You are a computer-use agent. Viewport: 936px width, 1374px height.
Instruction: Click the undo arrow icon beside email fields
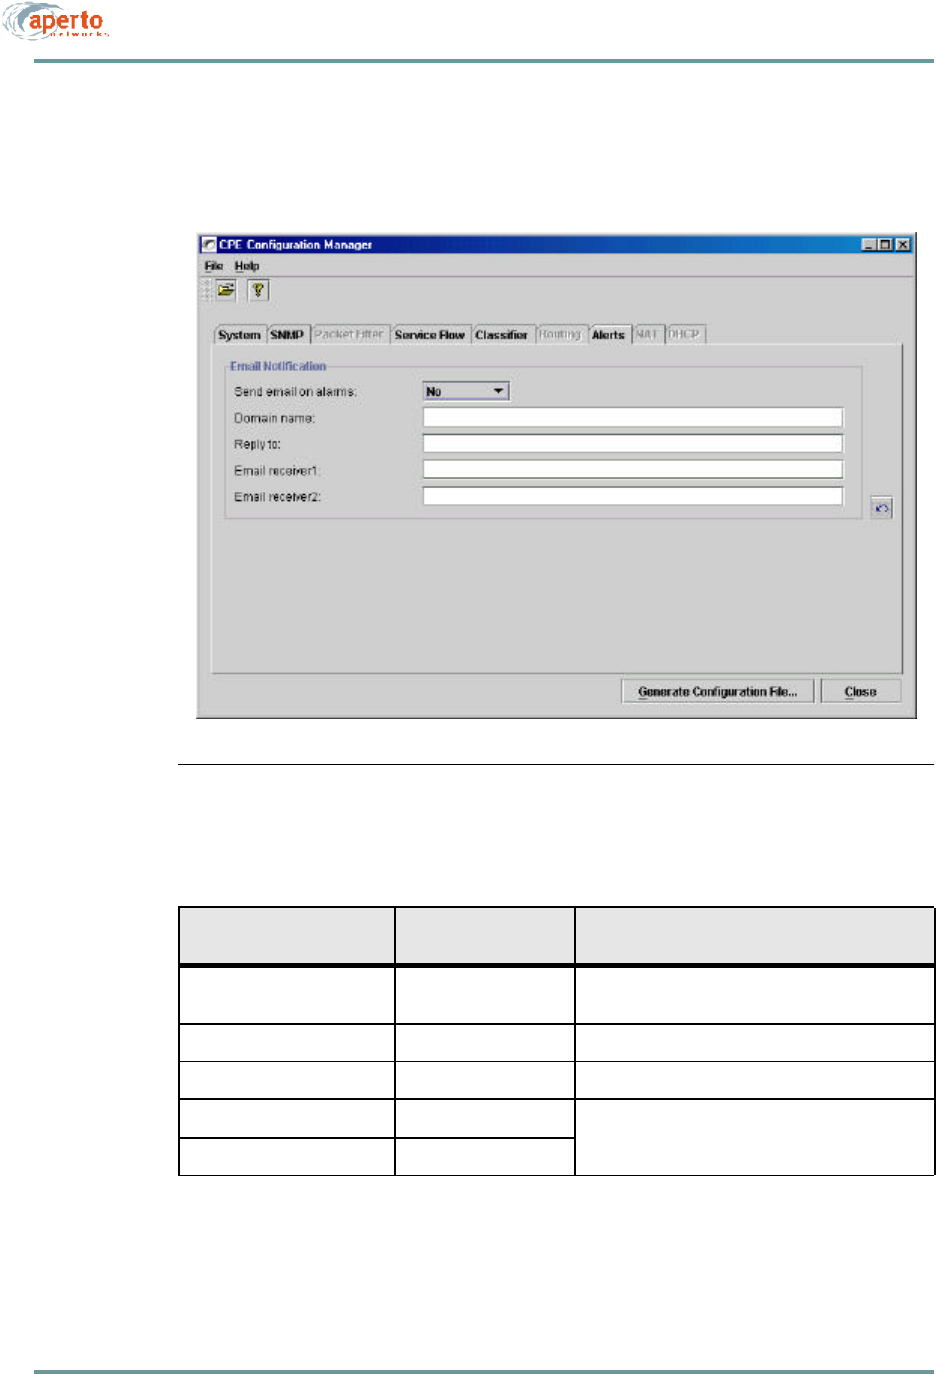click(x=881, y=508)
